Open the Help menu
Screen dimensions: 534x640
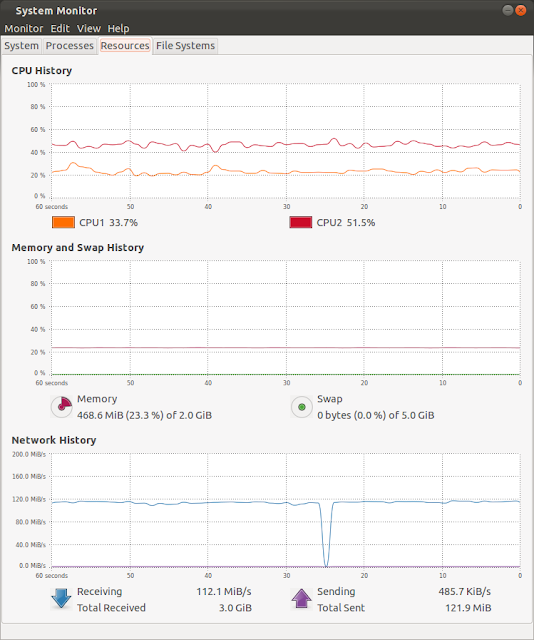118,29
